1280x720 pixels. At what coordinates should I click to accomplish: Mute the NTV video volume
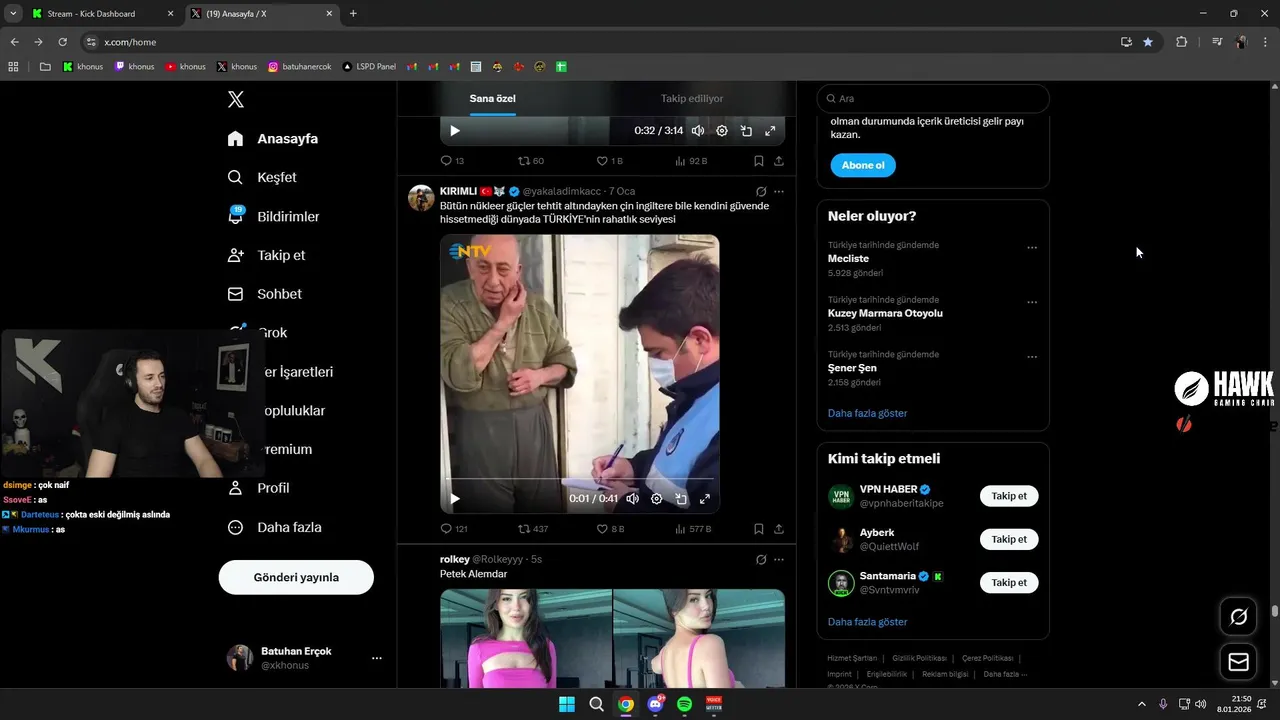point(632,499)
